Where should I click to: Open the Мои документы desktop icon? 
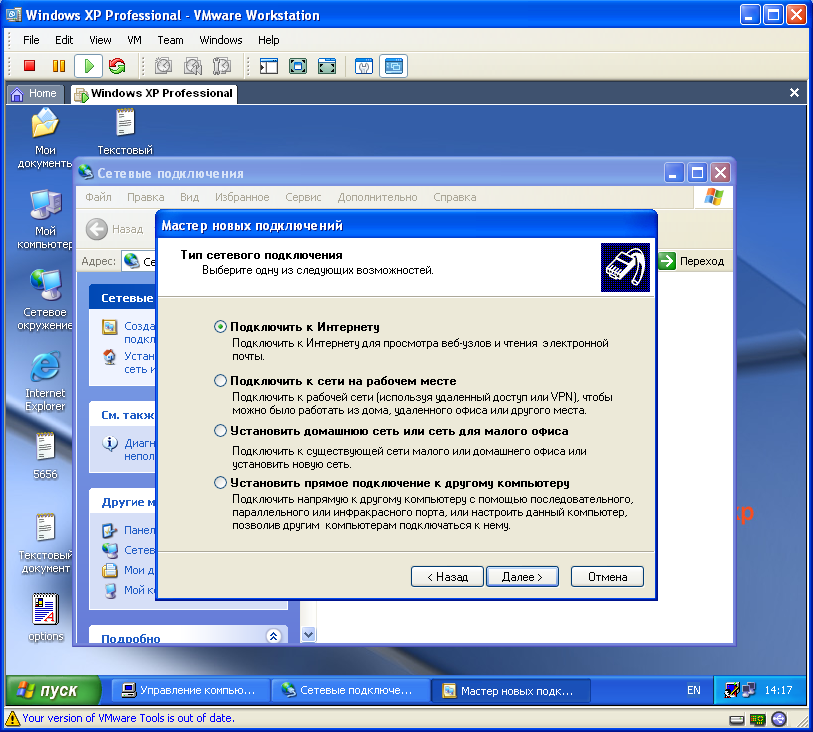pos(45,137)
